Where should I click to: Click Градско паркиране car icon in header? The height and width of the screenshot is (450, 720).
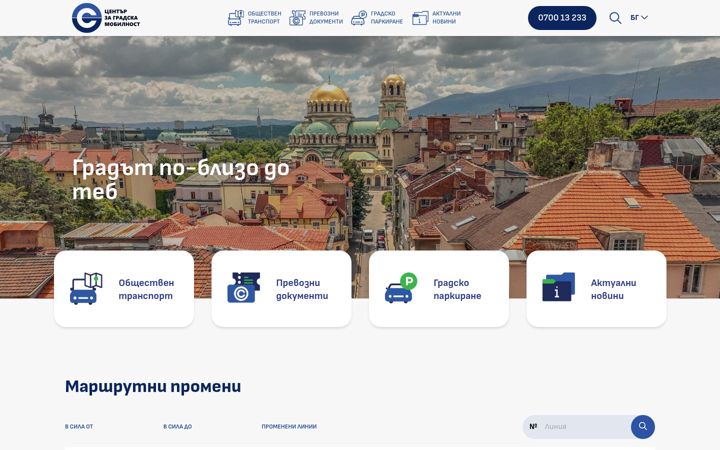[359, 18]
